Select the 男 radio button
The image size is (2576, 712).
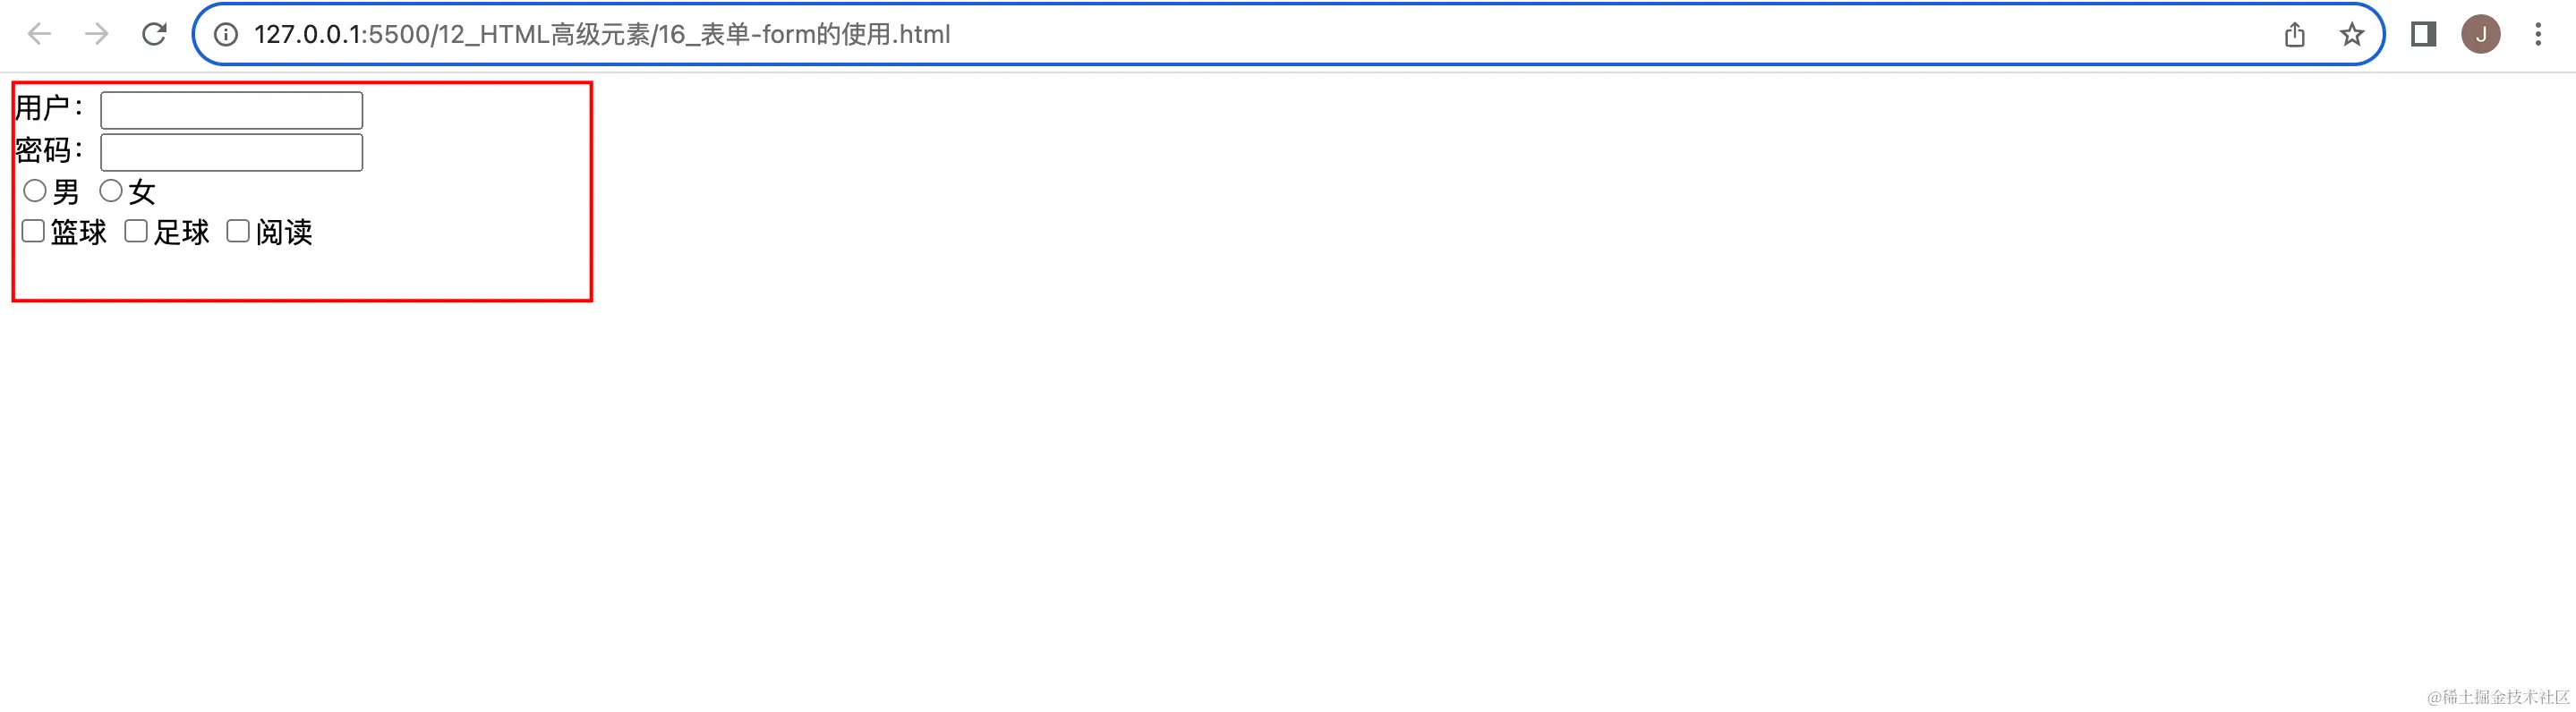pos(34,190)
